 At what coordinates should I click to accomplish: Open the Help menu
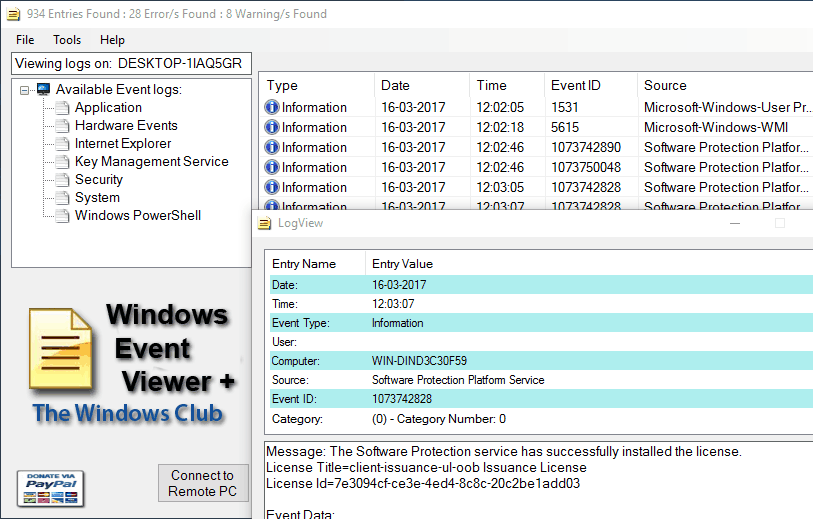[112, 40]
